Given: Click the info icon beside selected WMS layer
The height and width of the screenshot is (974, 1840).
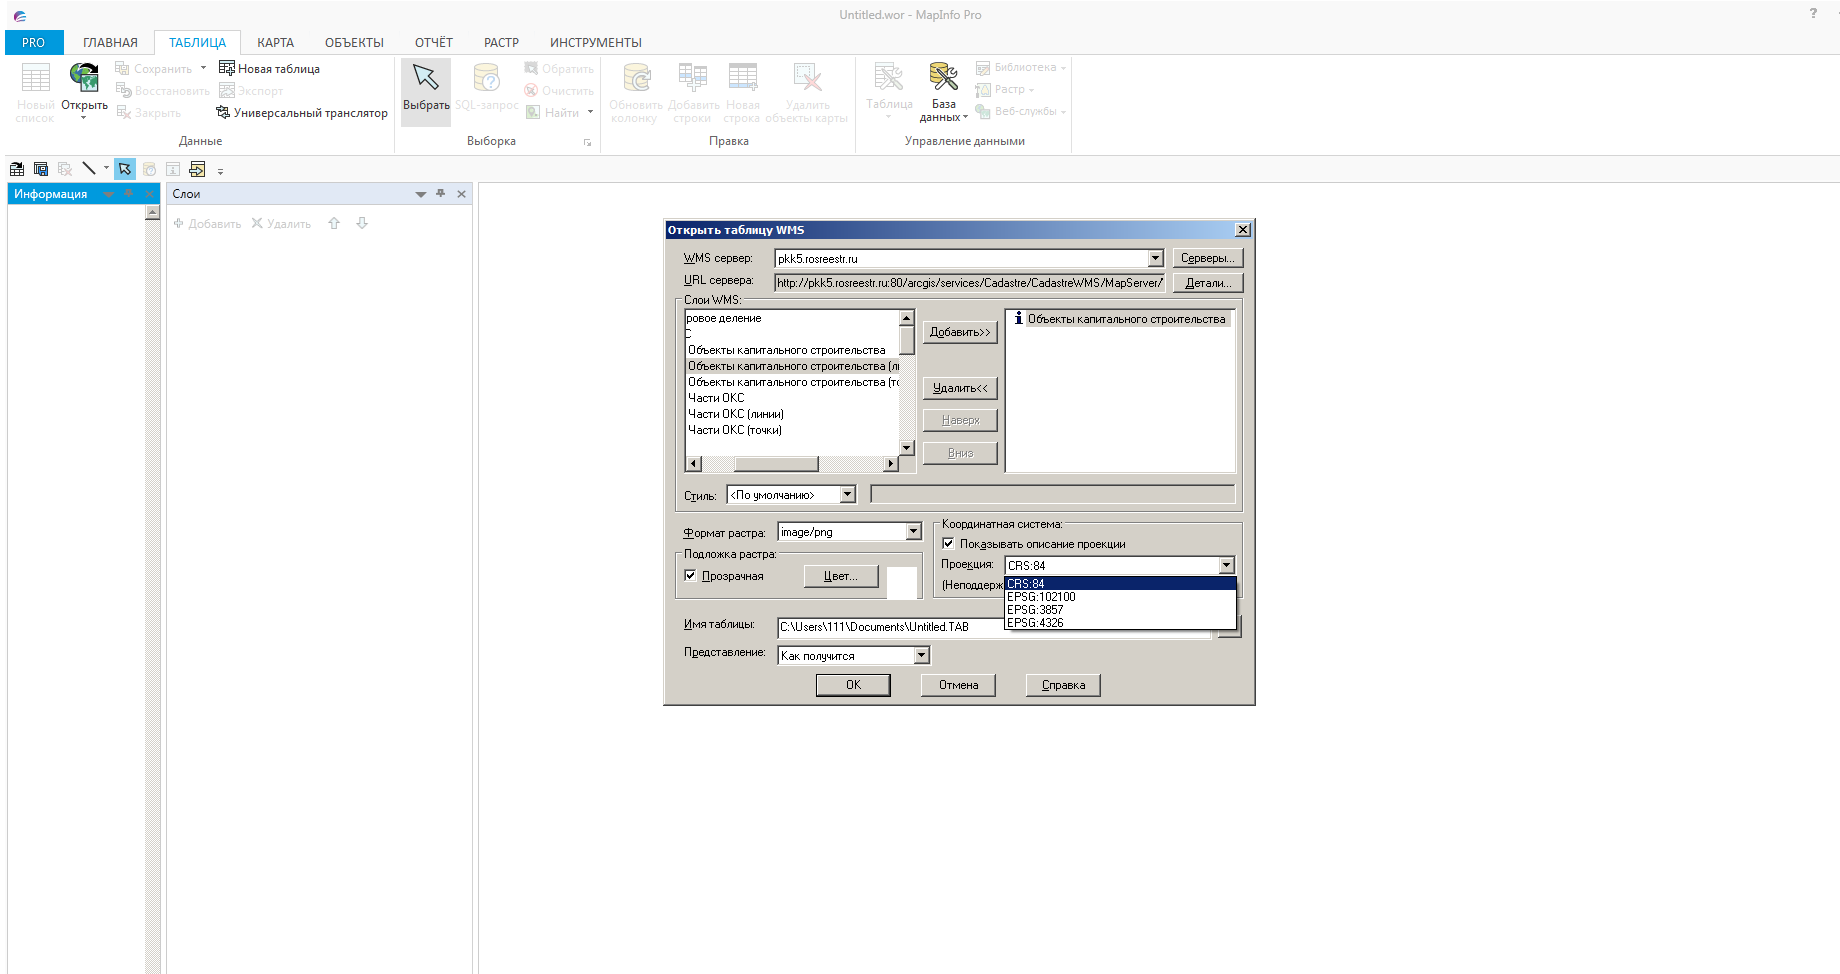Looking at the screenshot, I should (x=1018, y=319).
